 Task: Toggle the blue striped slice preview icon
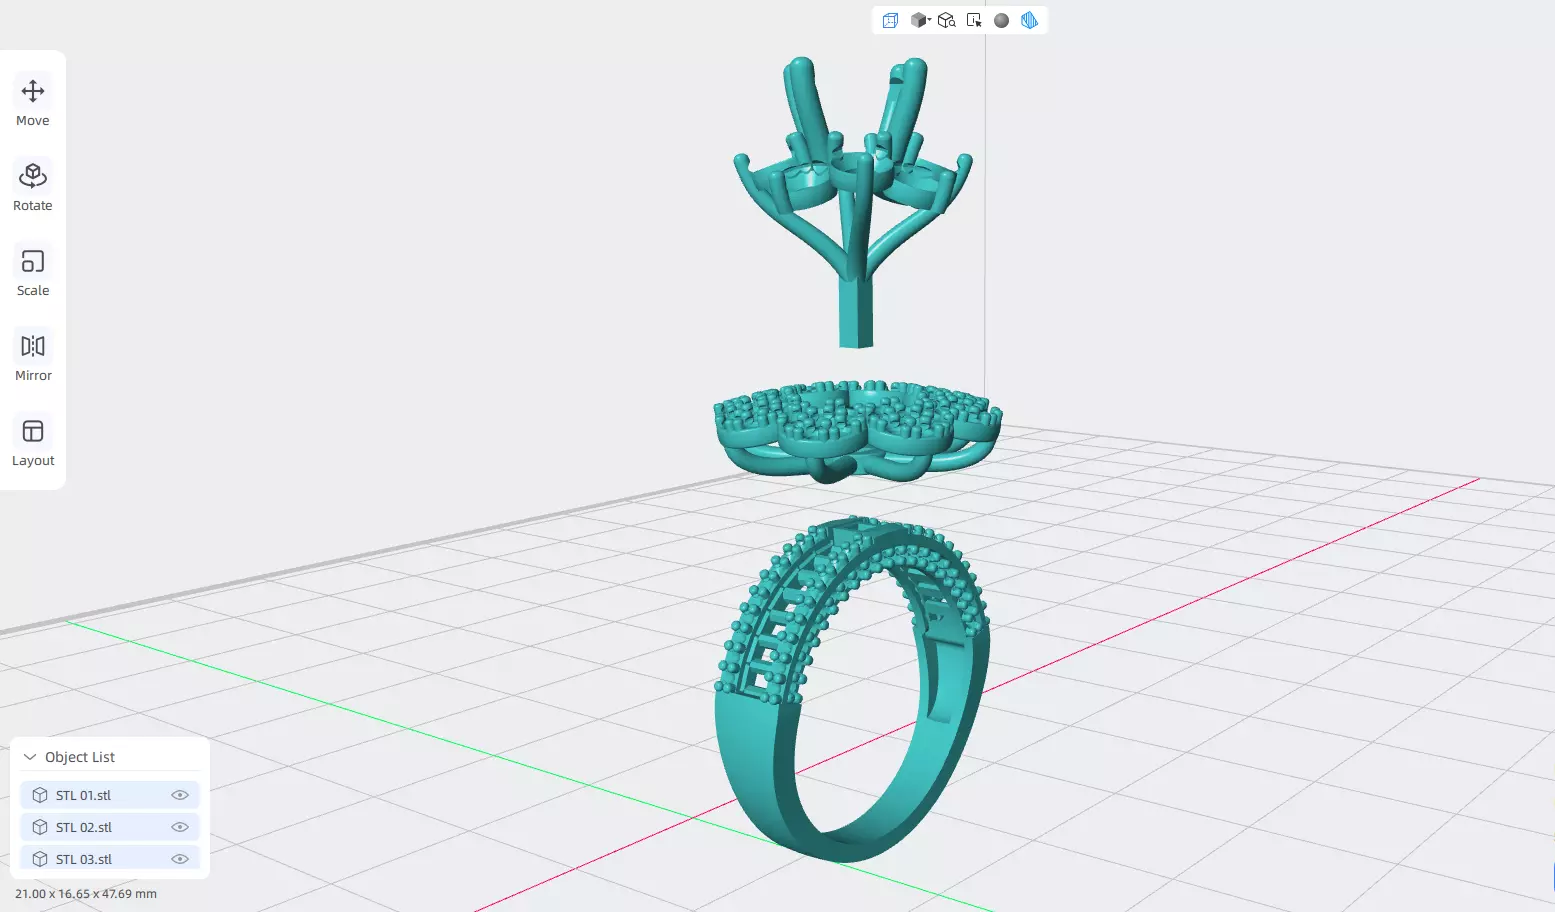click(1029, 20)
